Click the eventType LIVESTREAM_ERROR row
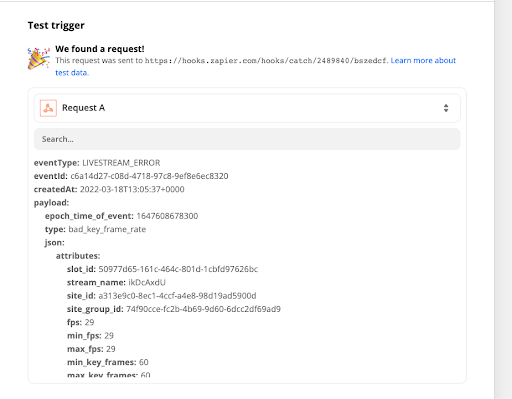This screenshot has width=512, height=399. tap(97, 163)
